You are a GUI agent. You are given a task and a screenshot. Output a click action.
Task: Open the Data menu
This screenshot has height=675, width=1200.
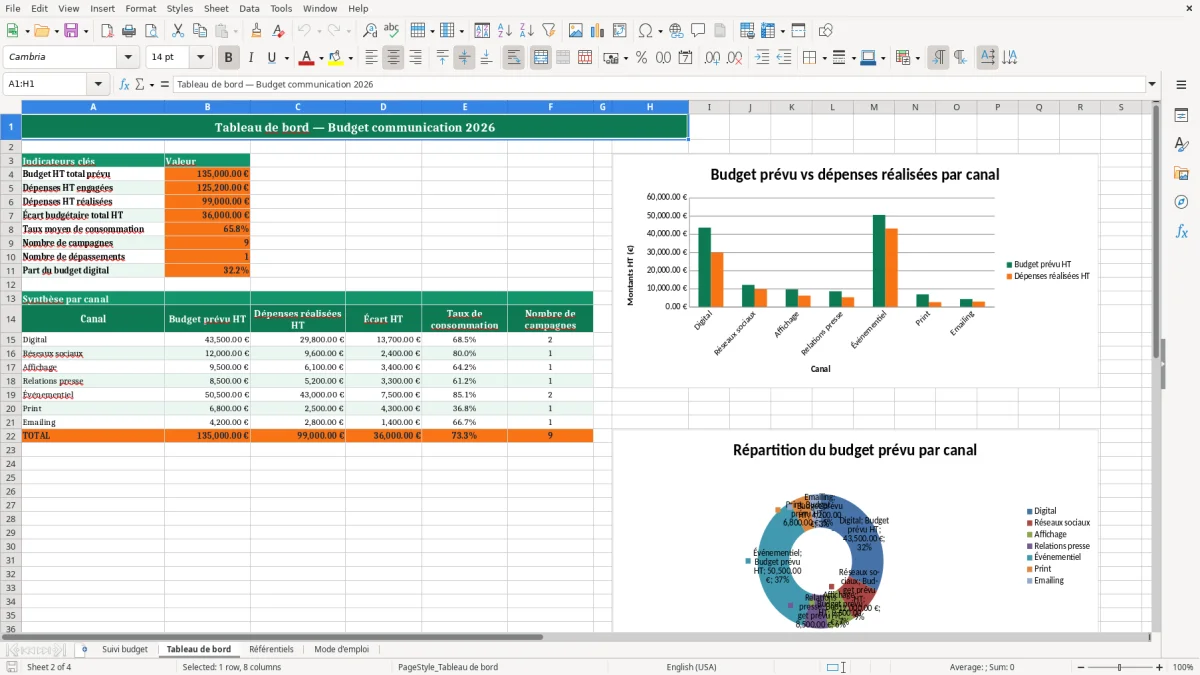(249, 8)
